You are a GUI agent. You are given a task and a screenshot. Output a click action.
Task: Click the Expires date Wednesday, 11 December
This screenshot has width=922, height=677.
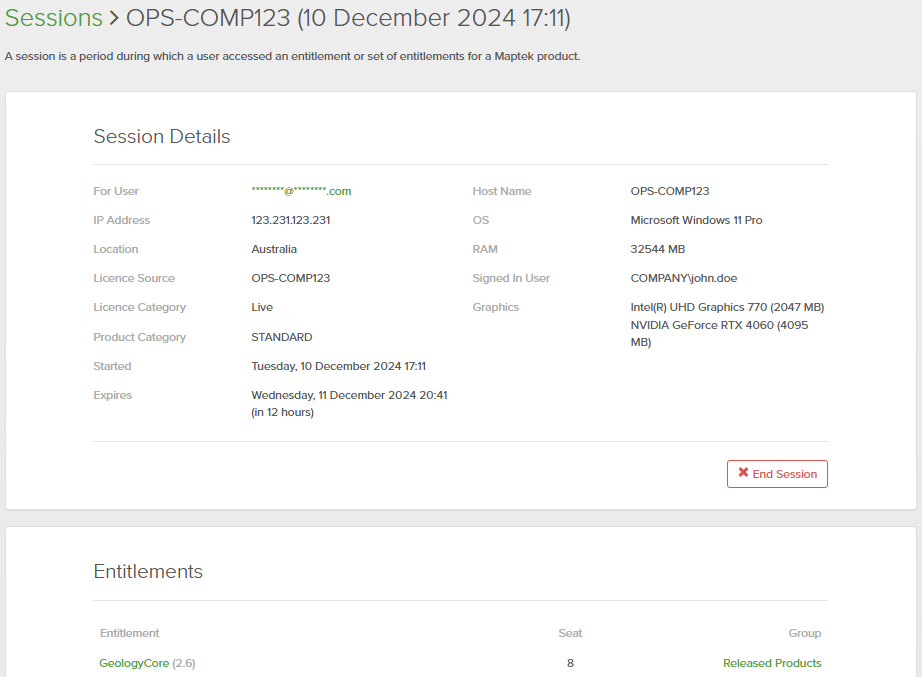click(x=349, y=395)
